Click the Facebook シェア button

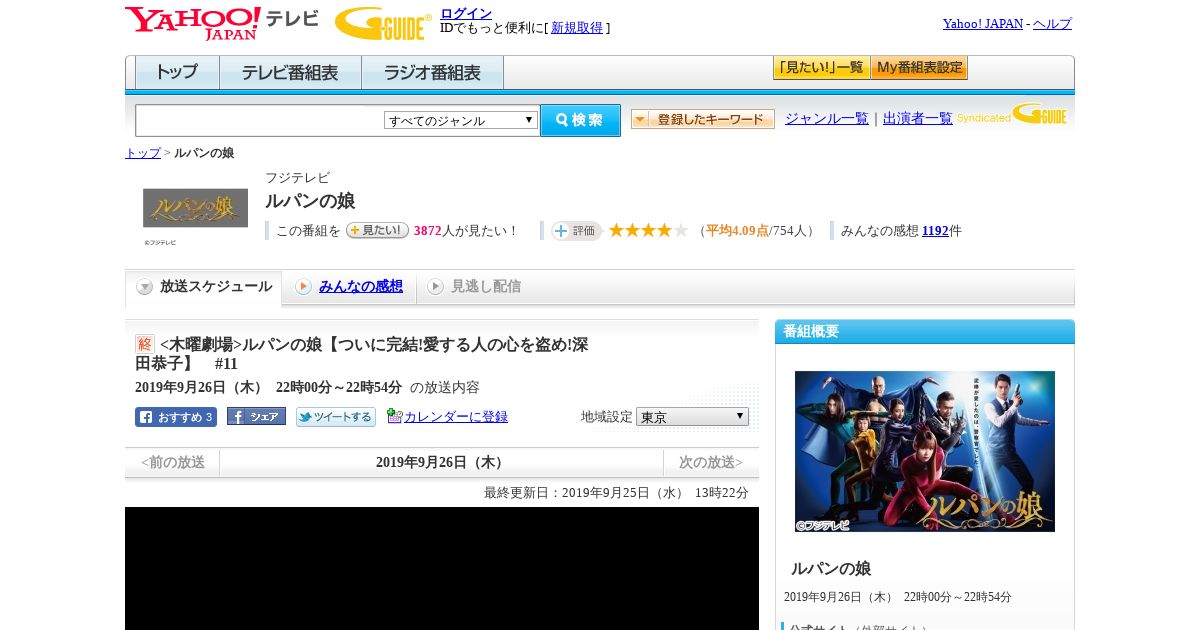(256, 416)
